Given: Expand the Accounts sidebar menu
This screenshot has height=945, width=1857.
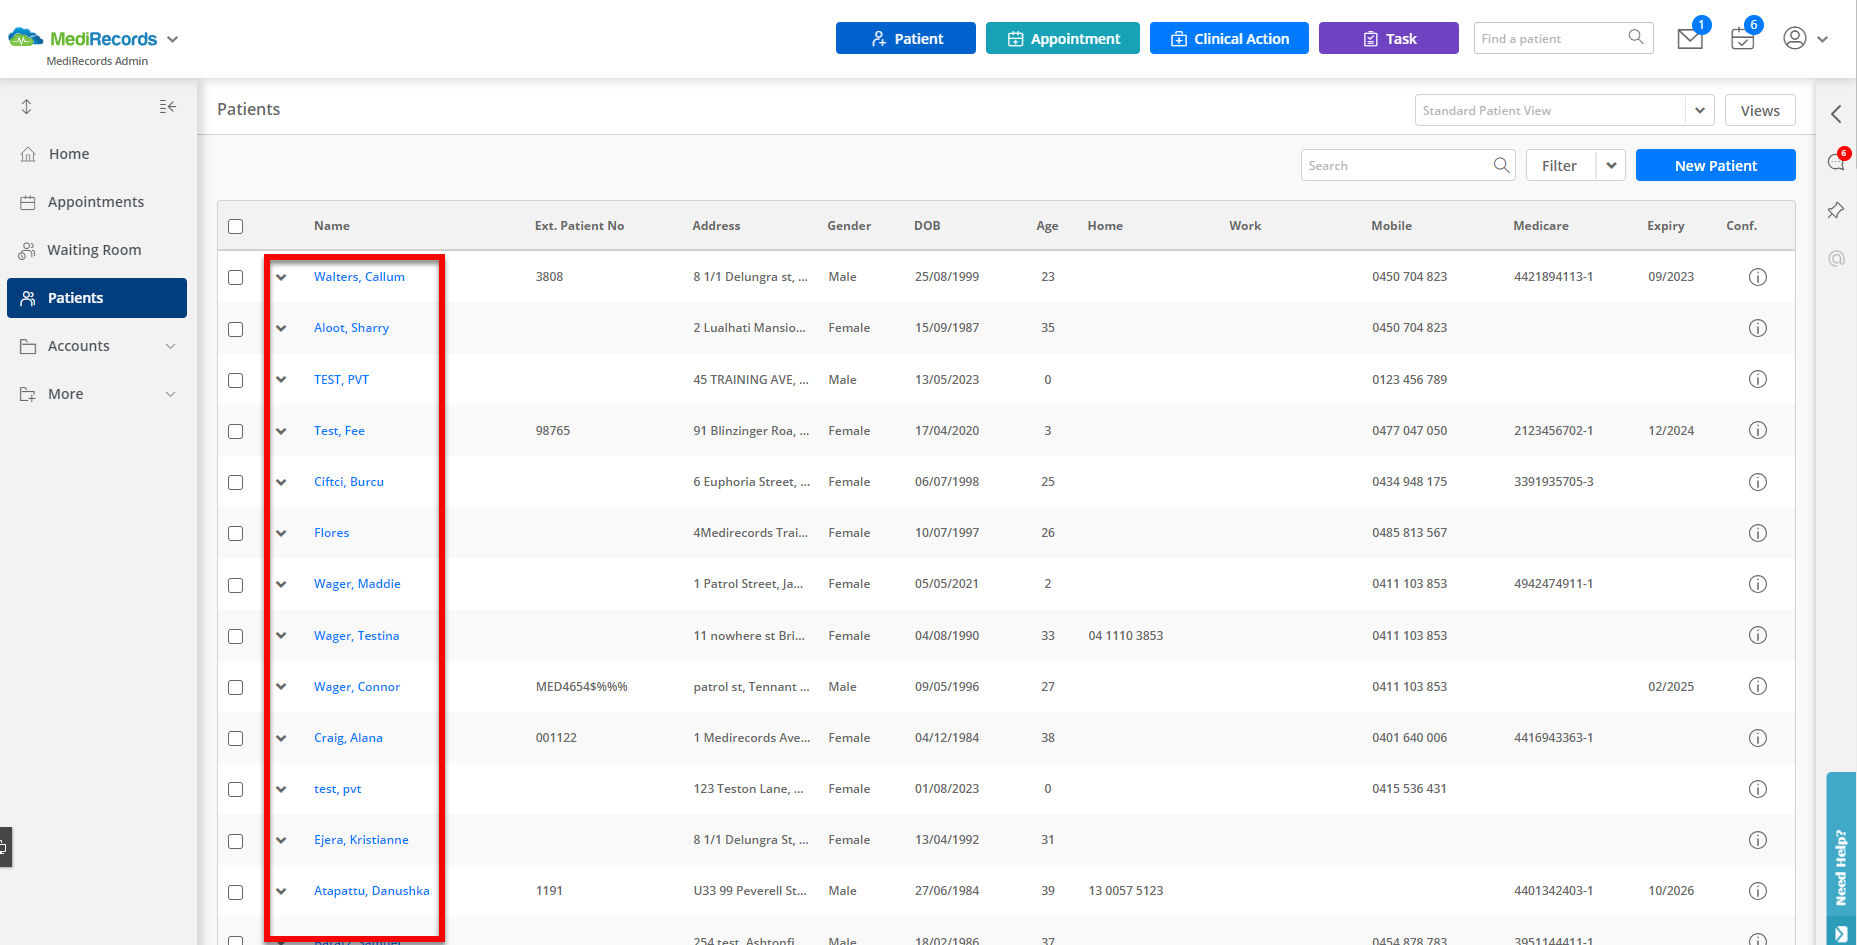Looking at the screenshot, I should (x=97, y=346).
